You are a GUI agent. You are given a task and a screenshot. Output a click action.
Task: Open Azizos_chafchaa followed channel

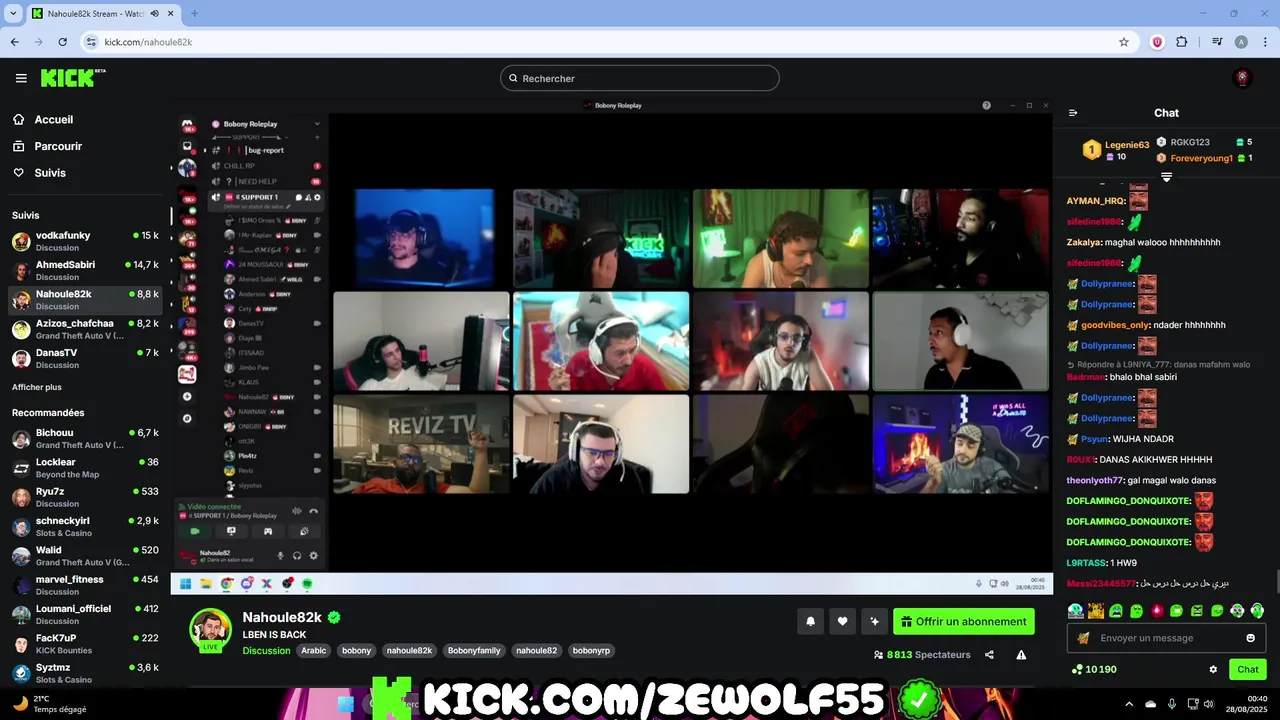click(85, 329)
